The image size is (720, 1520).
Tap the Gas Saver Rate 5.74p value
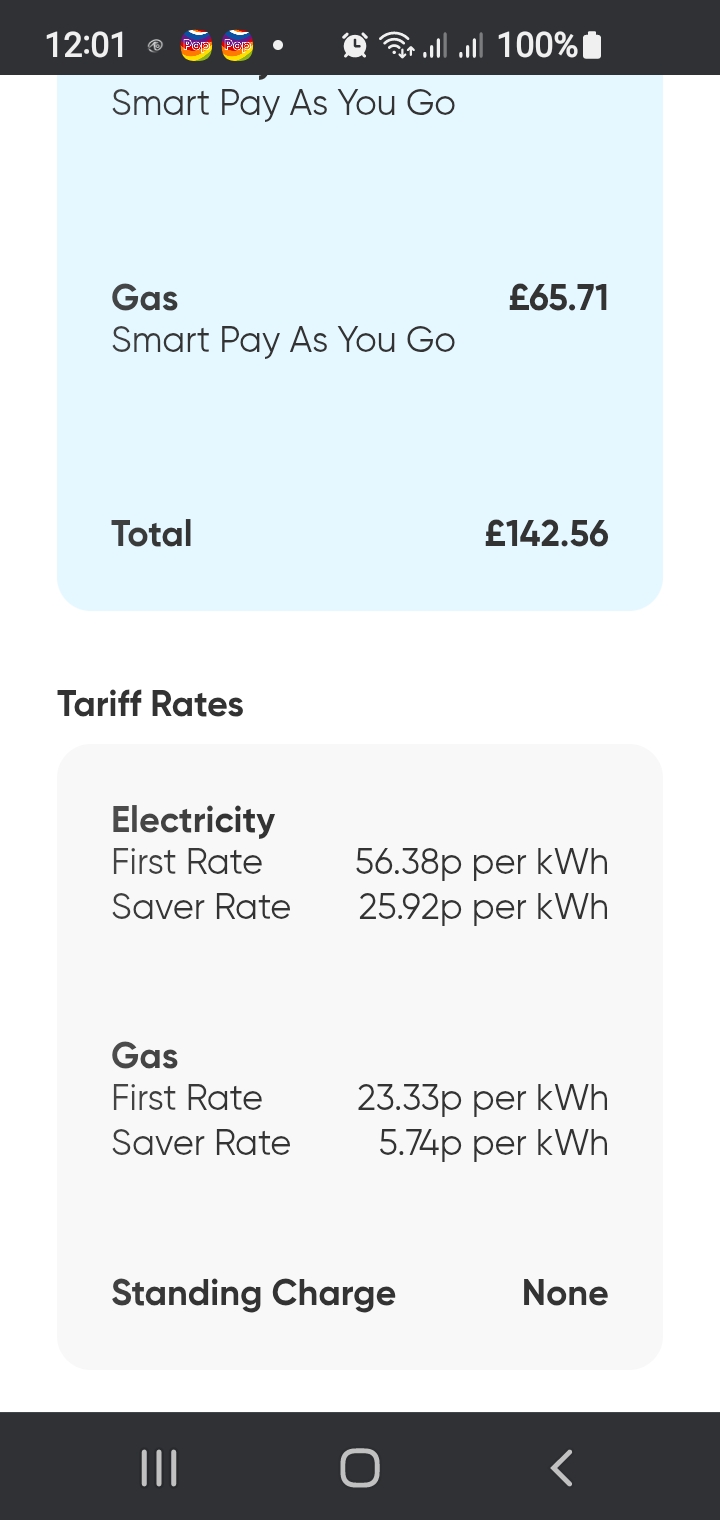493,1143
